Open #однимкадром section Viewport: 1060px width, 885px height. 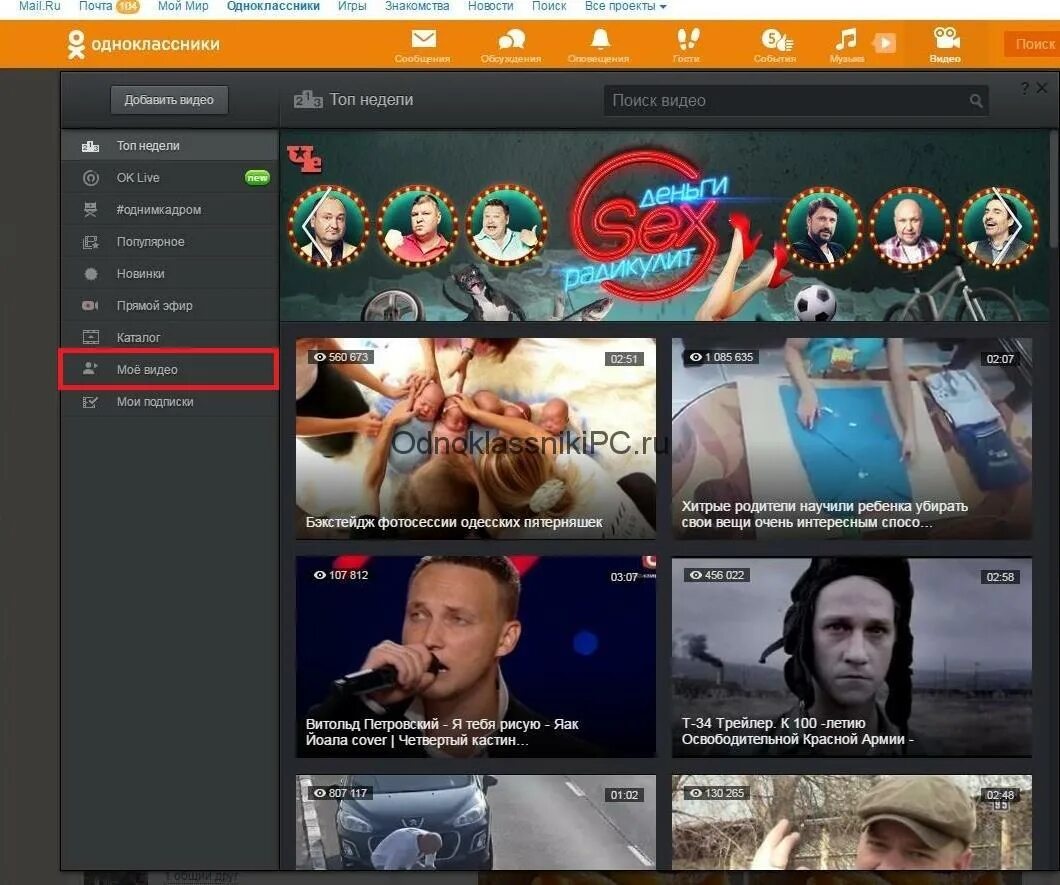(x=170, y=210)
